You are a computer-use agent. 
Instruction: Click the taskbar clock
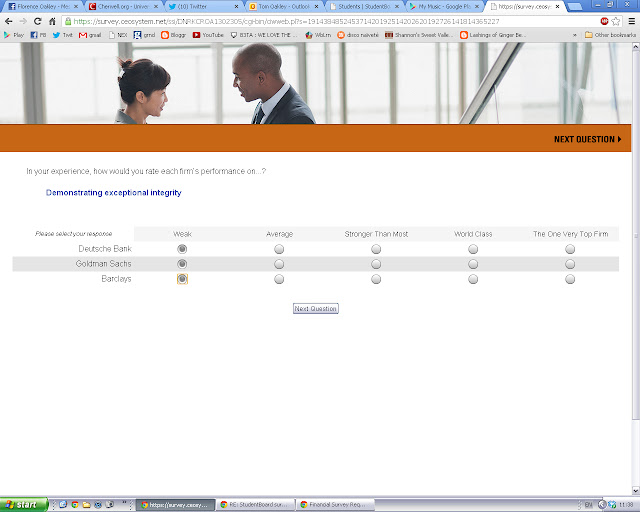tap(626, 505)
